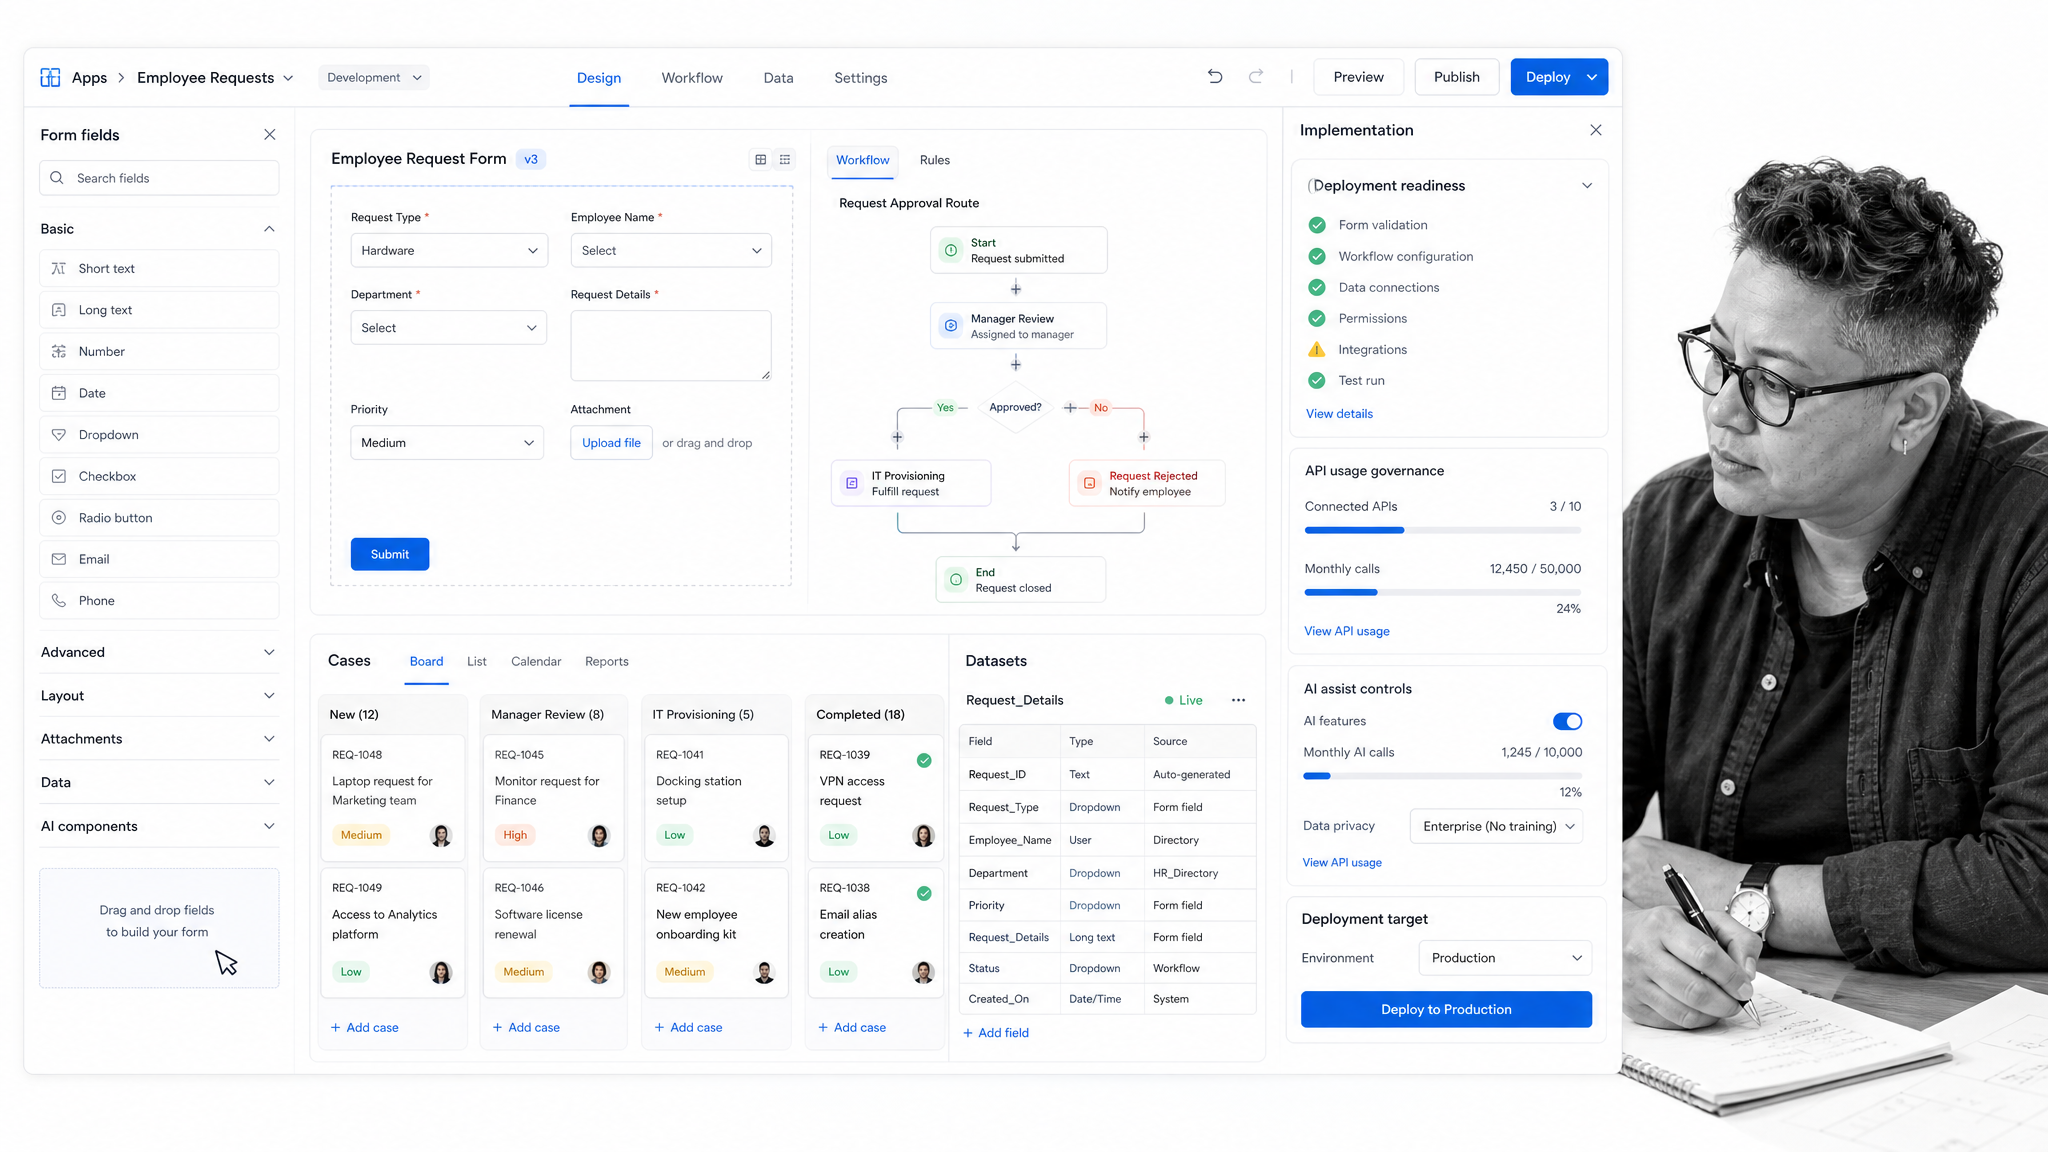This screenshot has width=2048, height=1152.
Task: Open the Data privacy Enterprise dropdown
Action: pyautogui.click(x=1497, y=826)
